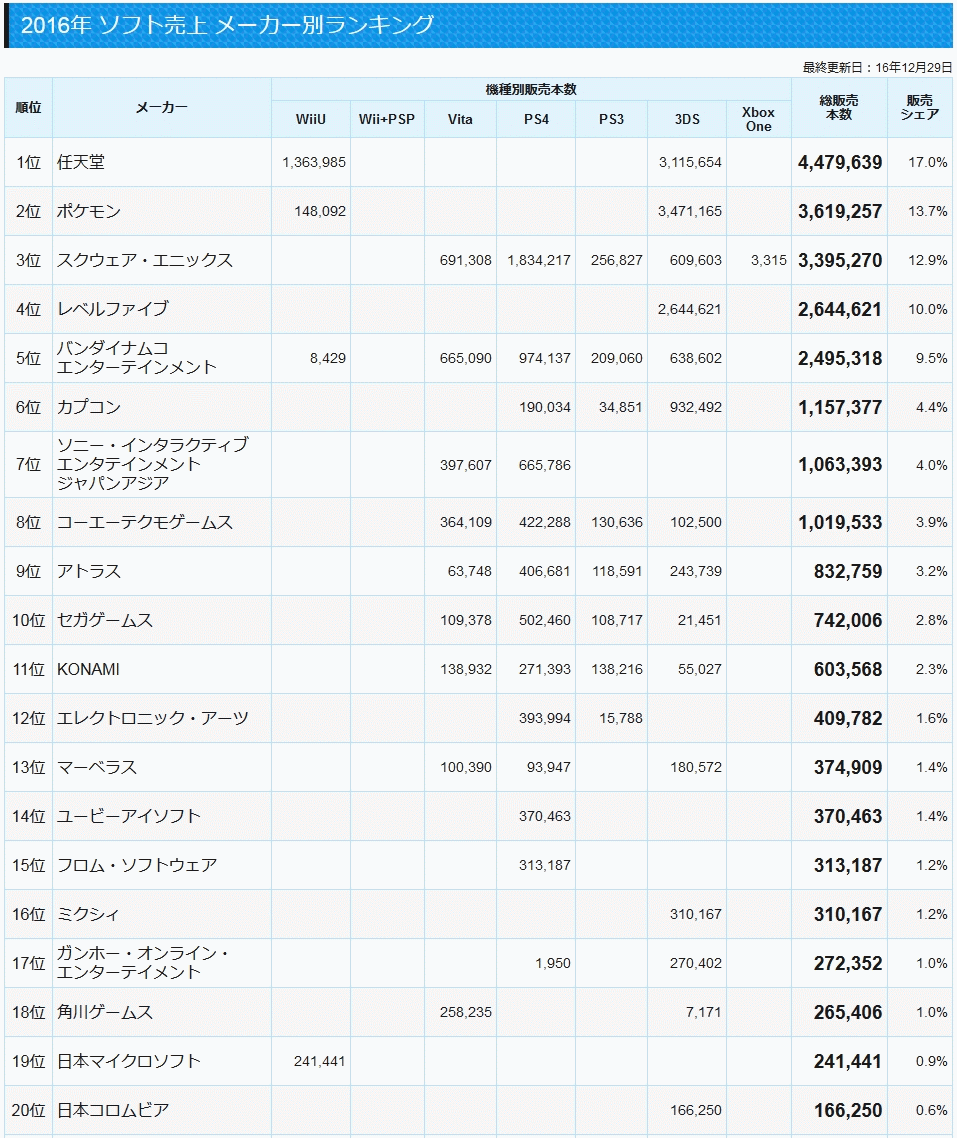
Task: Click the Vita value 397,607
Action: point(466,465)
